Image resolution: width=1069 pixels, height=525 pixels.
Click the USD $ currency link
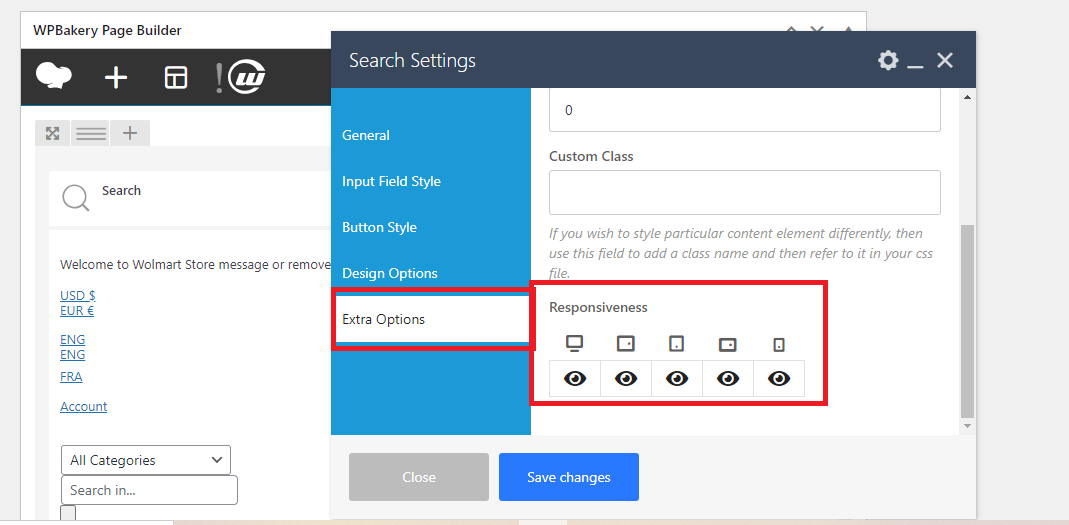(78, 295)
